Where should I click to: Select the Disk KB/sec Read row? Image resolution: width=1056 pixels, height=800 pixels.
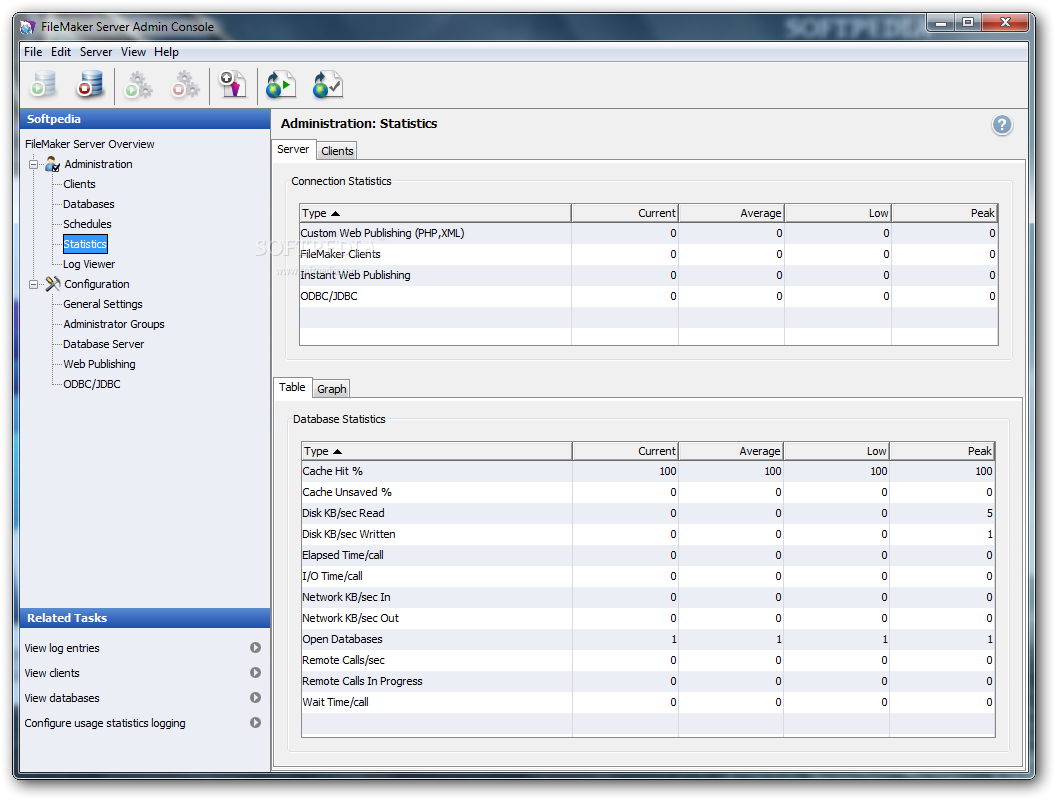(648, 513)
